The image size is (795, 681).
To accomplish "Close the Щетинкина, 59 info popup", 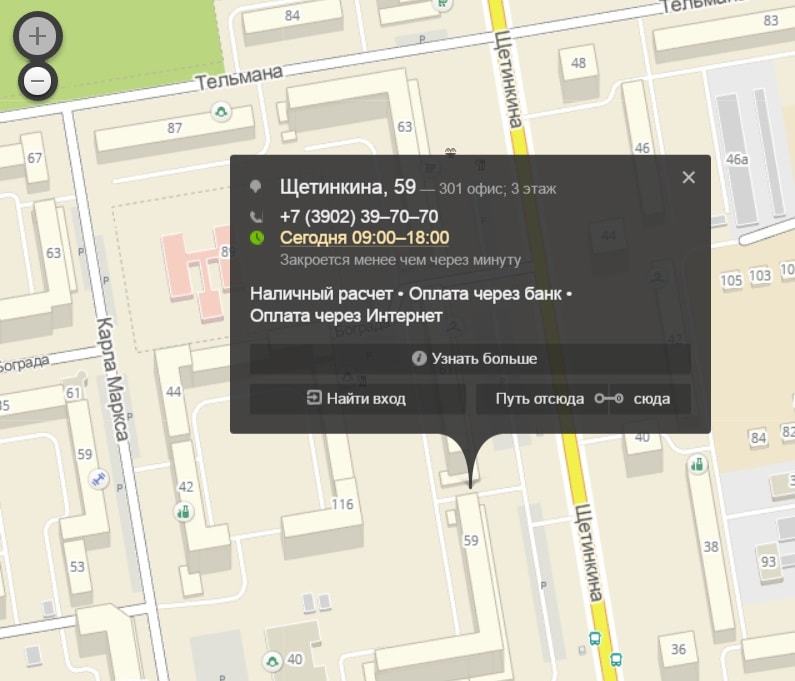I will tap(688, 177).
